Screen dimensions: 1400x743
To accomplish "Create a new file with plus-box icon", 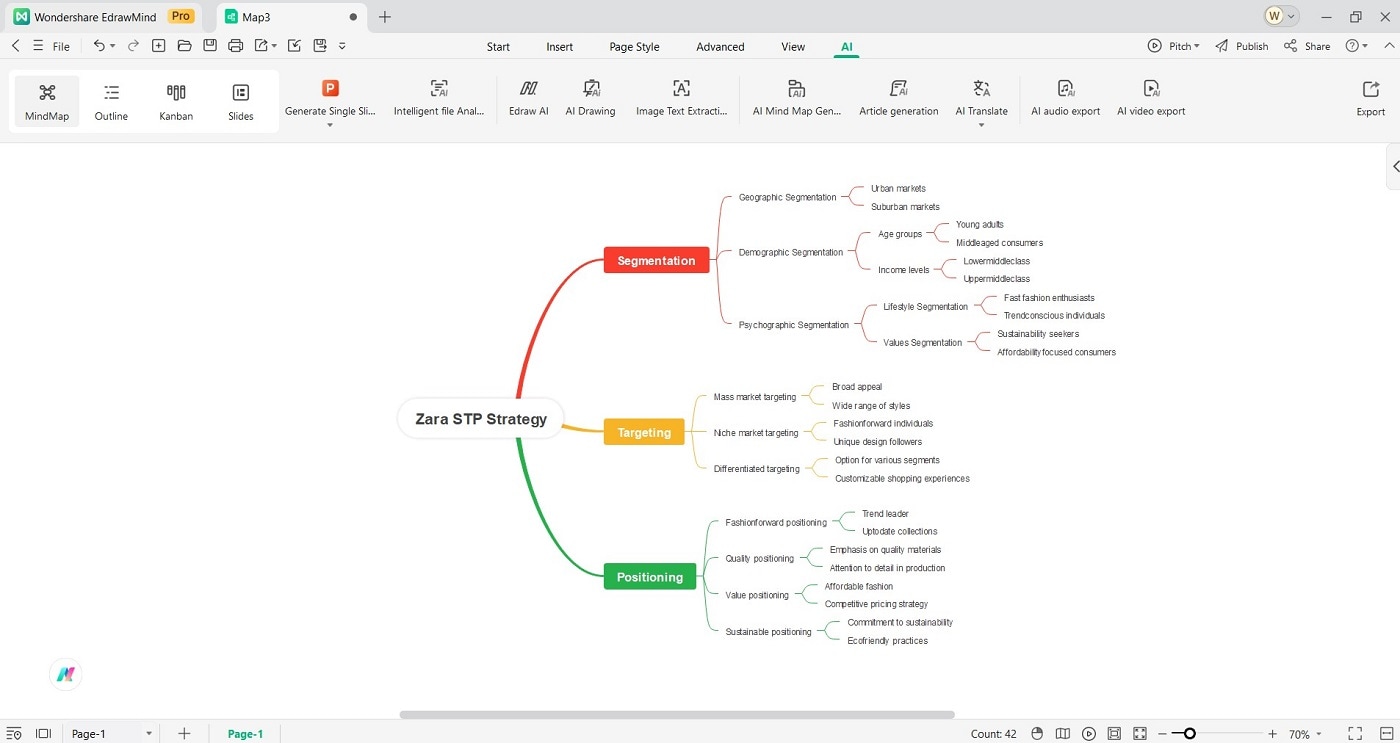I will click(x=159, y=46).
